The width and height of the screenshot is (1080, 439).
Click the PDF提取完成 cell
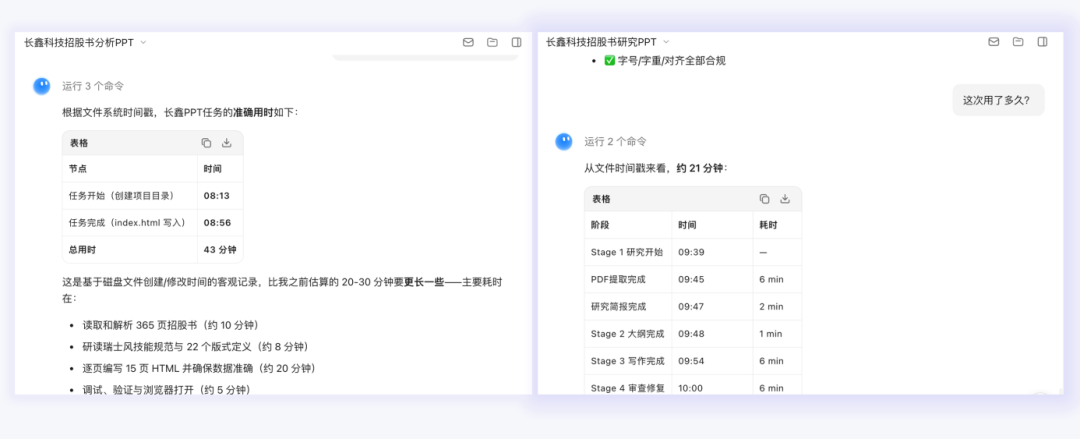point(628,279)
